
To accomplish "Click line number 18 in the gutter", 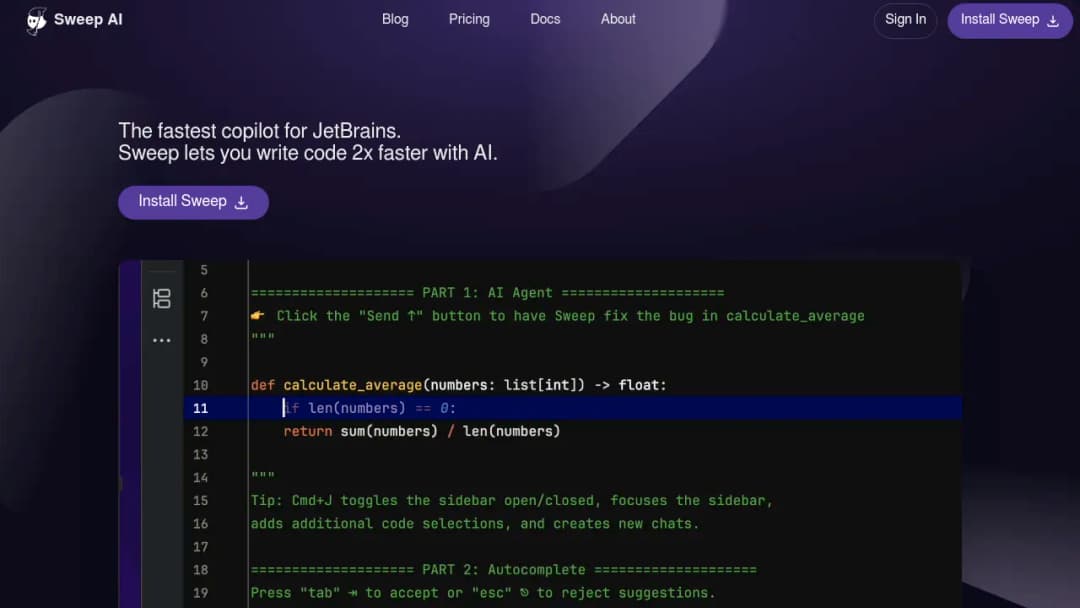I will [200, 570].
